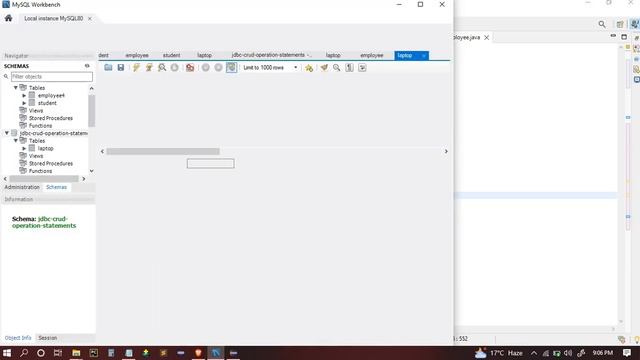Expand the student table node

24,103
